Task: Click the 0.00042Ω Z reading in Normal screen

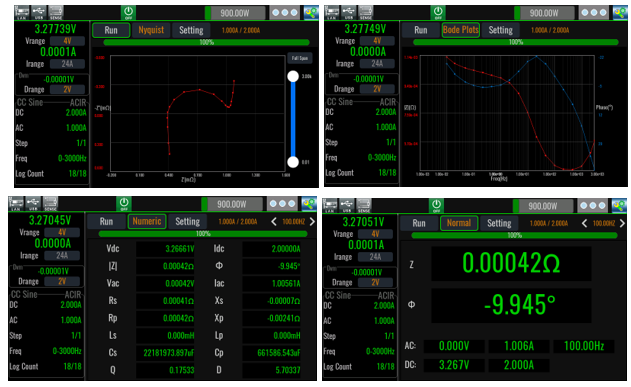Action: tap(511, 263)
